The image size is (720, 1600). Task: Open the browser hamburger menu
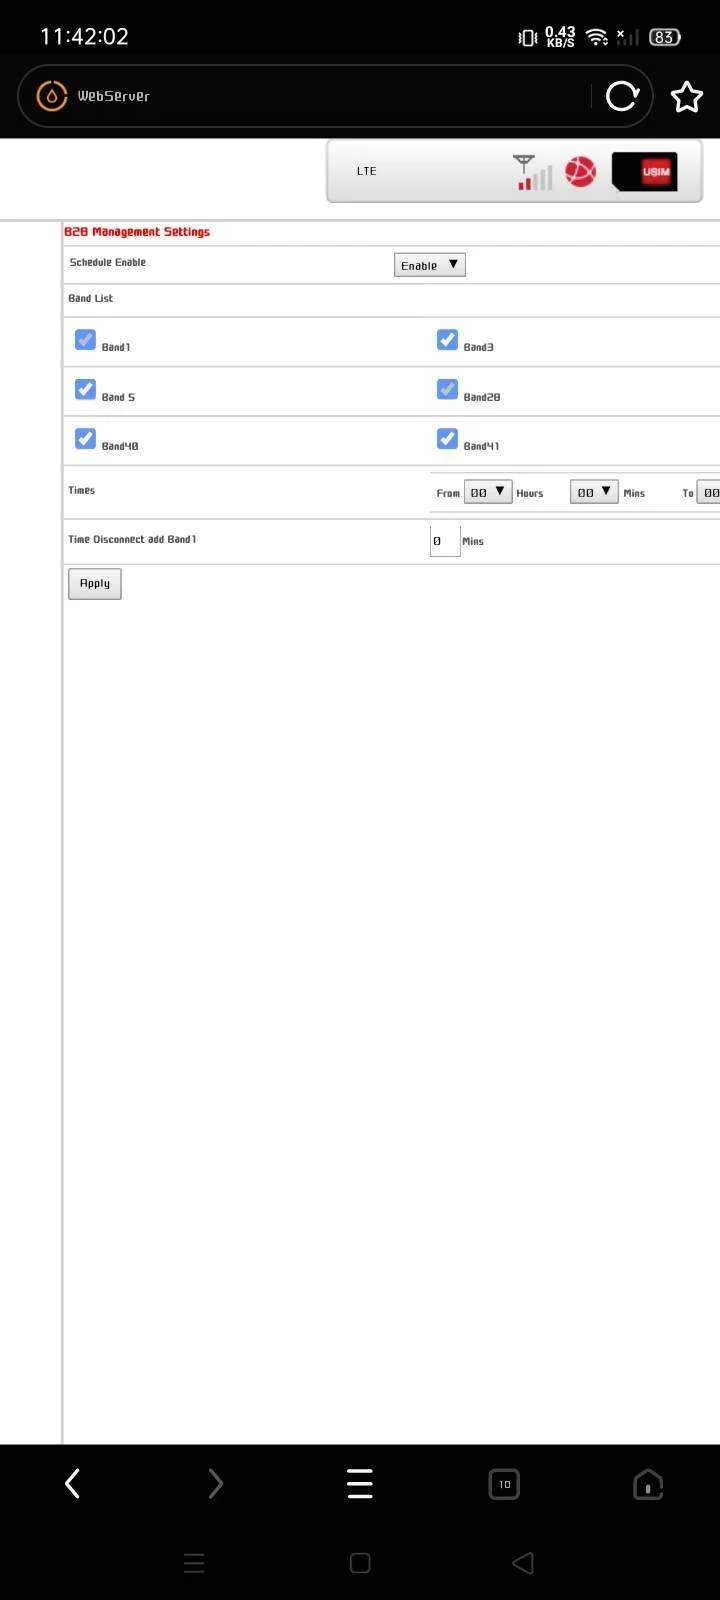pos(360,1484)
